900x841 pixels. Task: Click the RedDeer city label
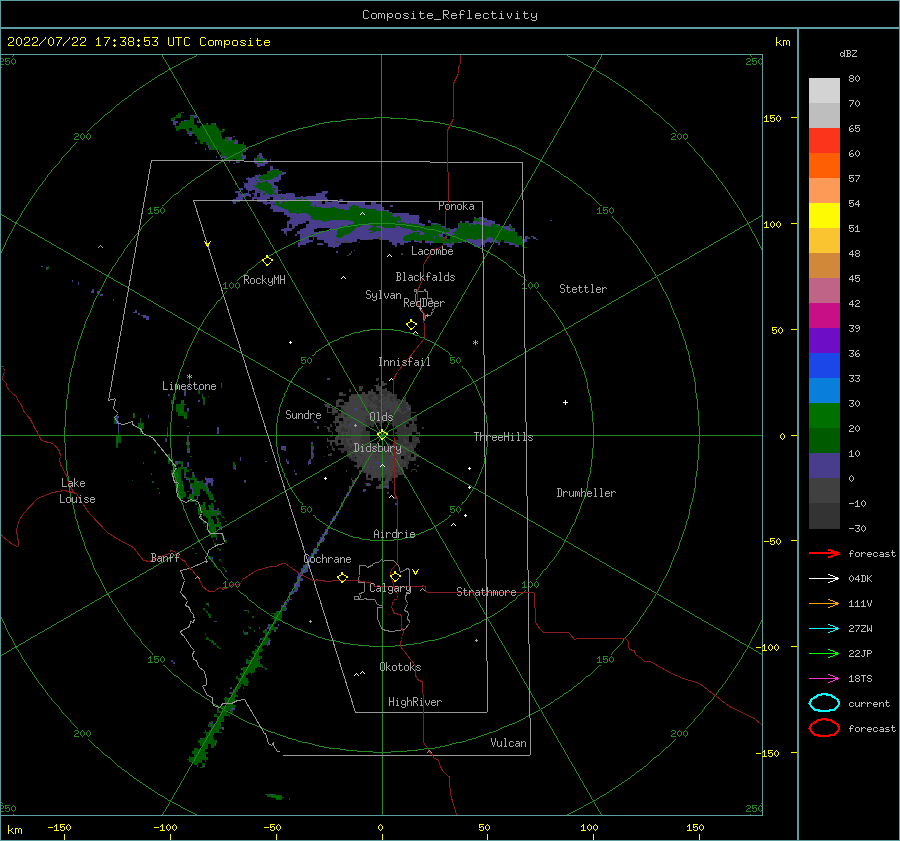coord(424,303)
